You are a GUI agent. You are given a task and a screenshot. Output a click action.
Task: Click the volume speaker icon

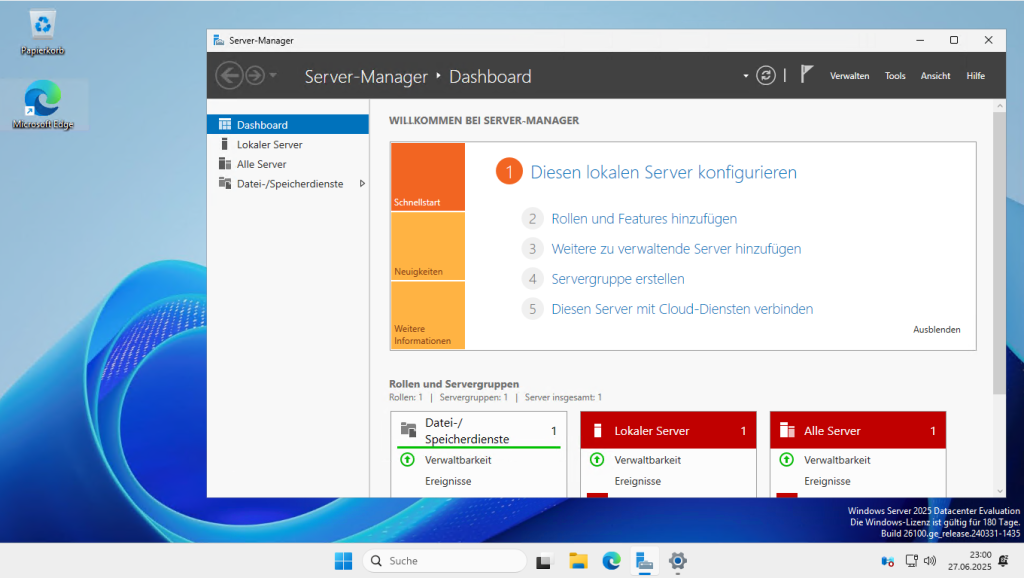930,561
